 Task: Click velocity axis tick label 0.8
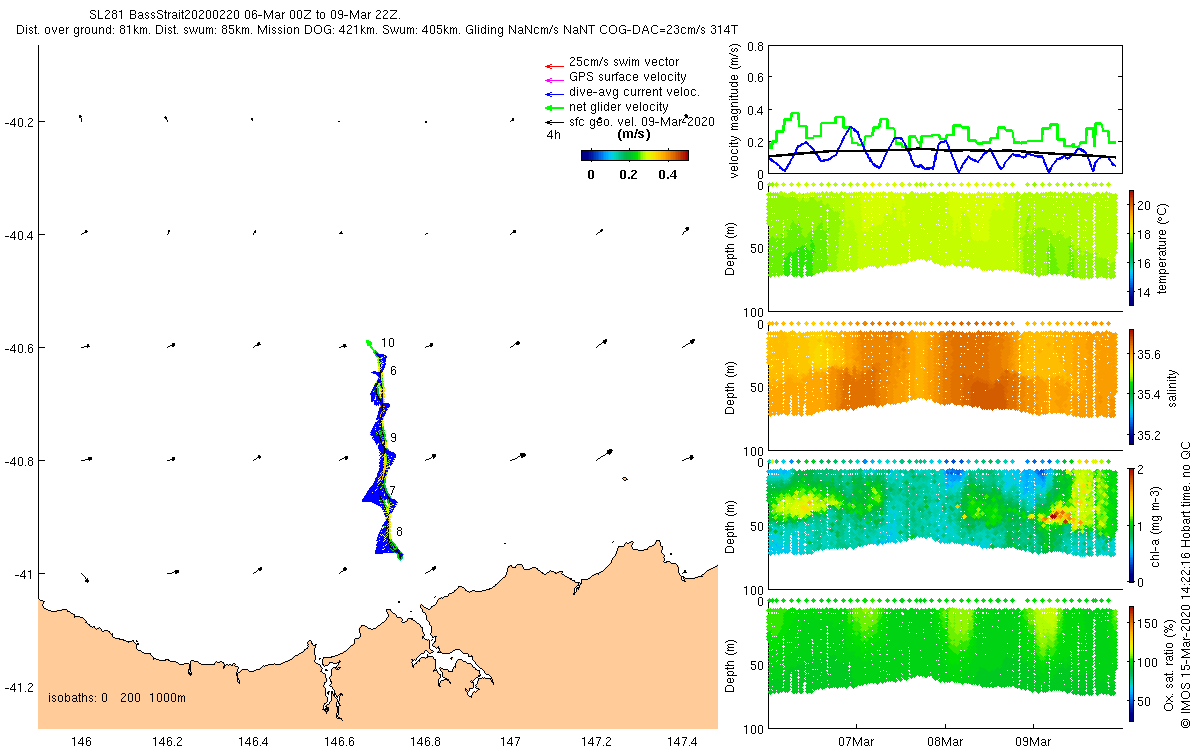(755, 46)
